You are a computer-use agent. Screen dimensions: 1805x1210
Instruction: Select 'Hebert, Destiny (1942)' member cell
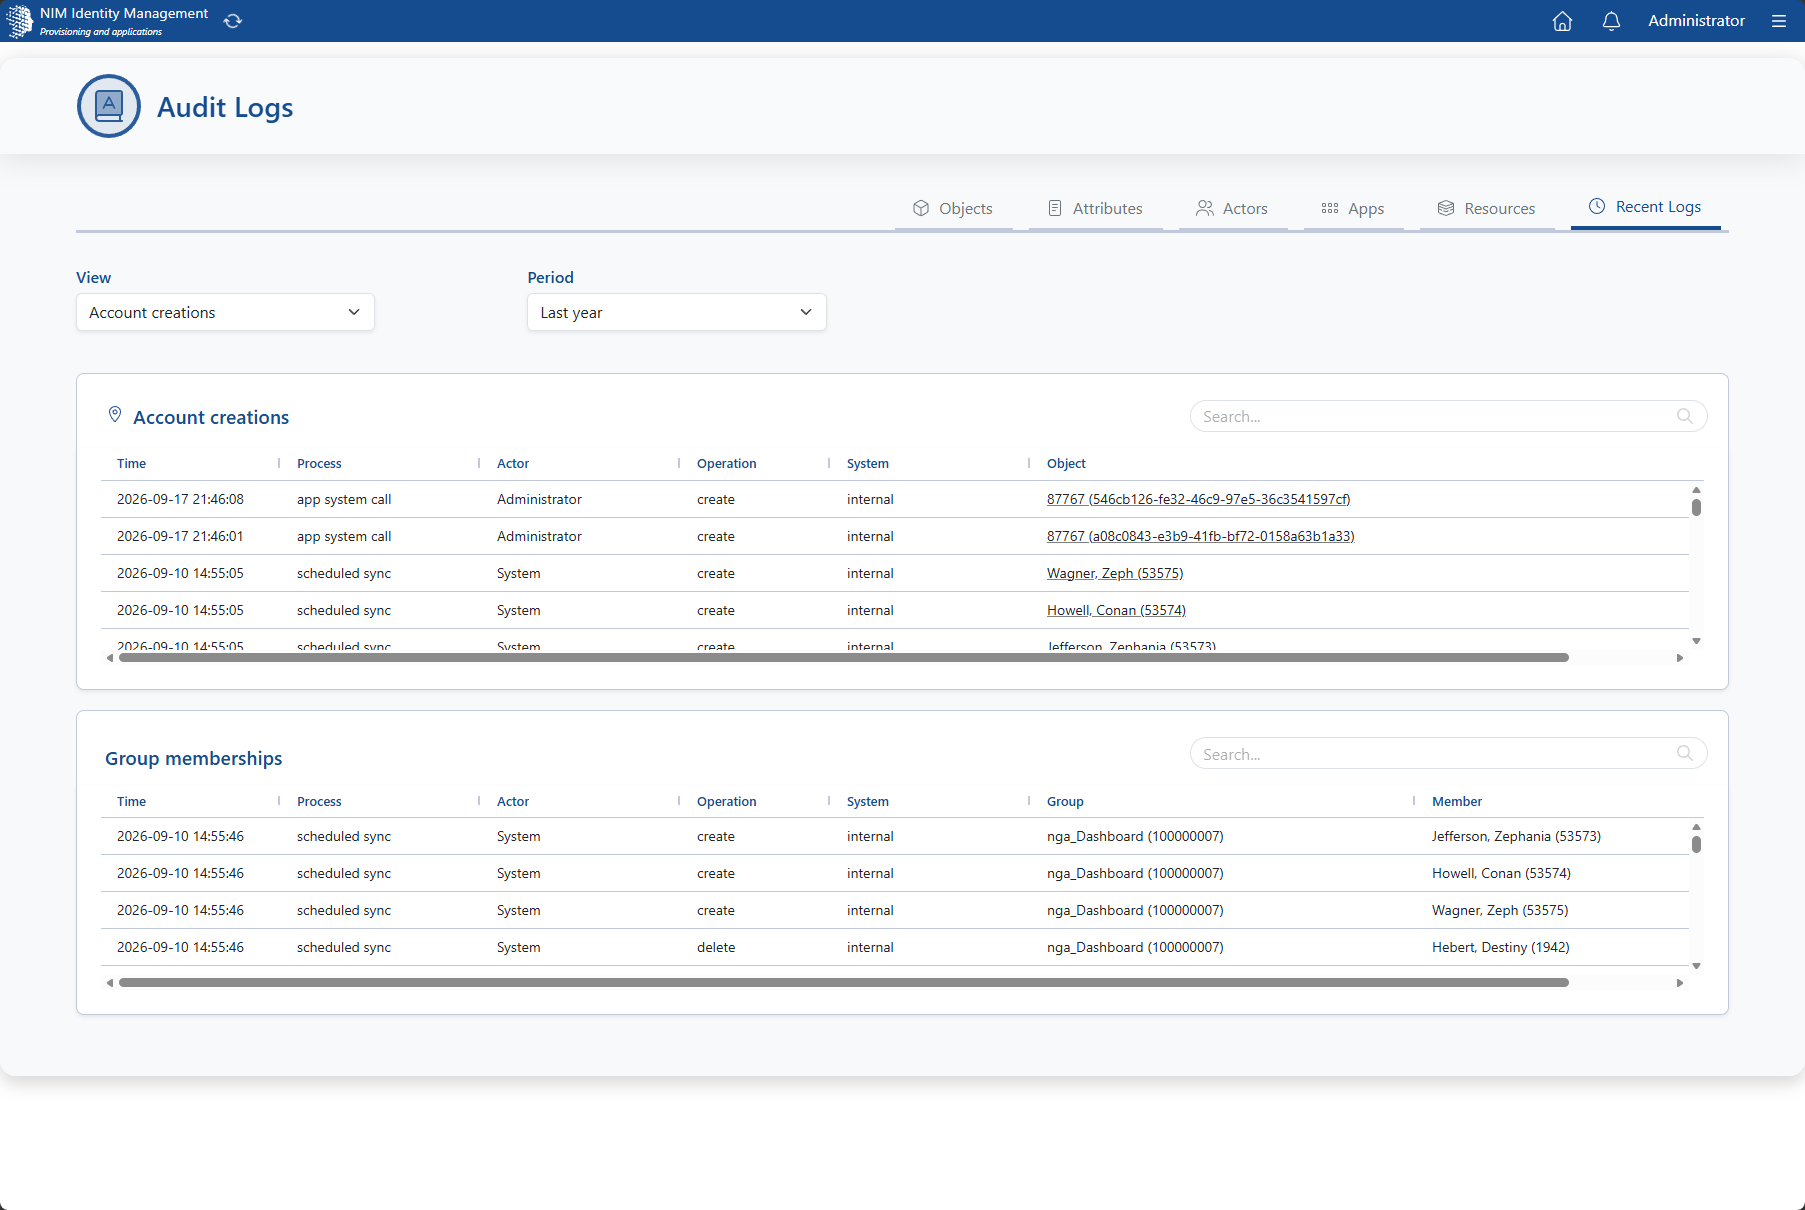point(1501,947)
